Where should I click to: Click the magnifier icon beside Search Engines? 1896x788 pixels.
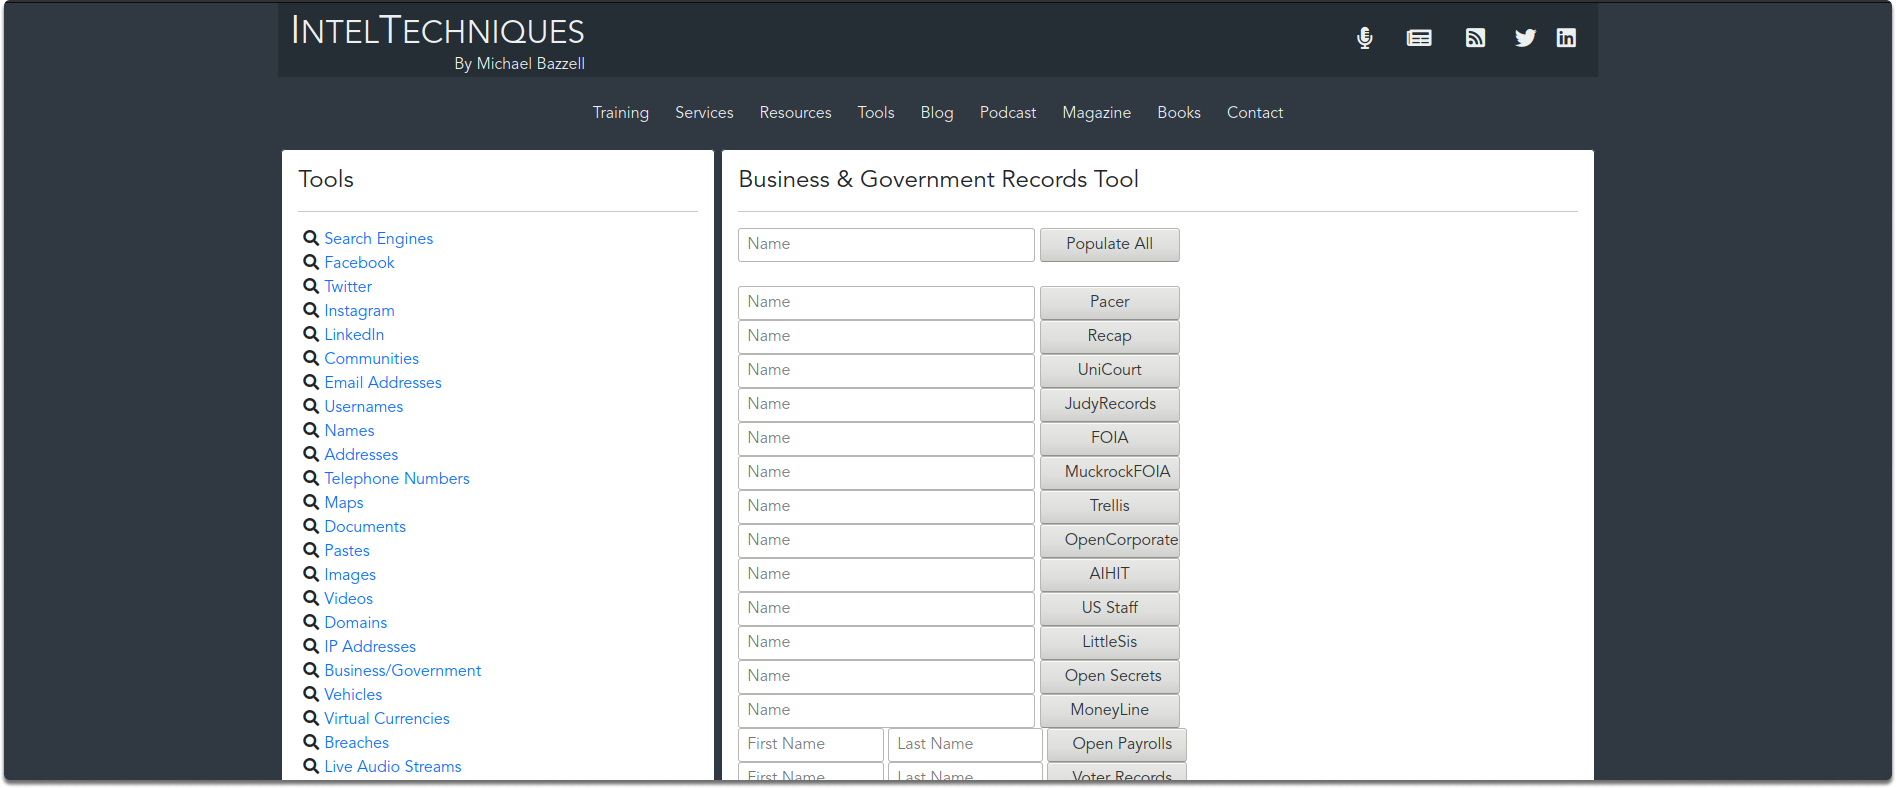click(x=311, y=238)
